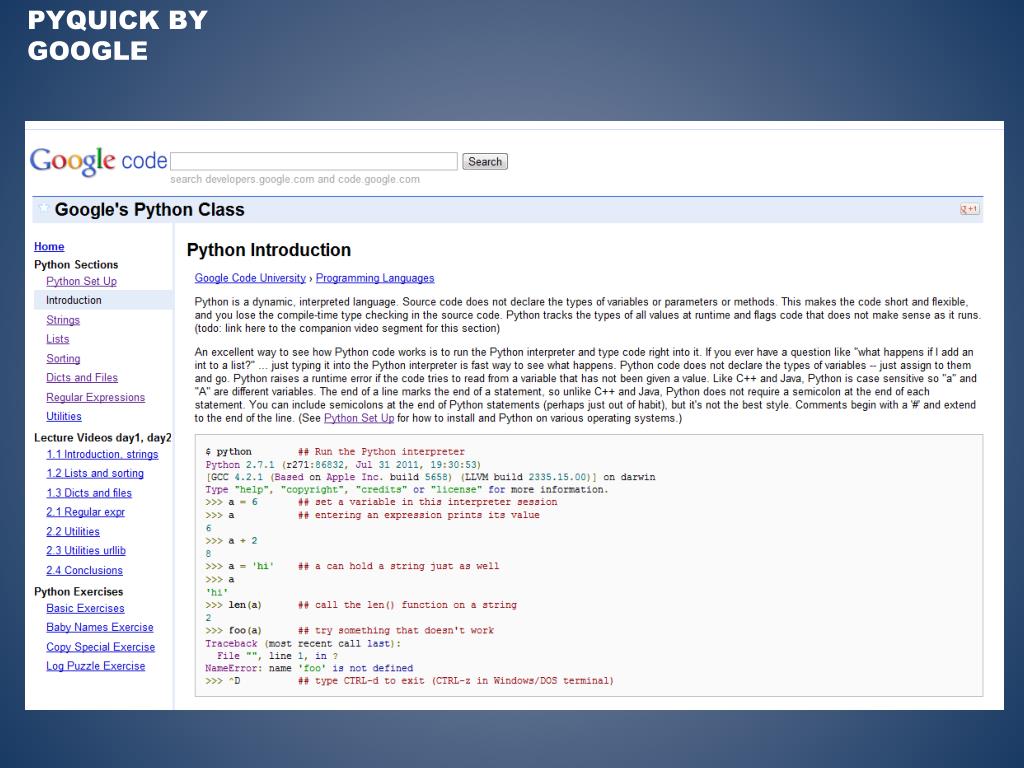The height and width of the screenshot is (768, 1024).
Task: Open the Basic Exercises link
Action: point(86,608)
